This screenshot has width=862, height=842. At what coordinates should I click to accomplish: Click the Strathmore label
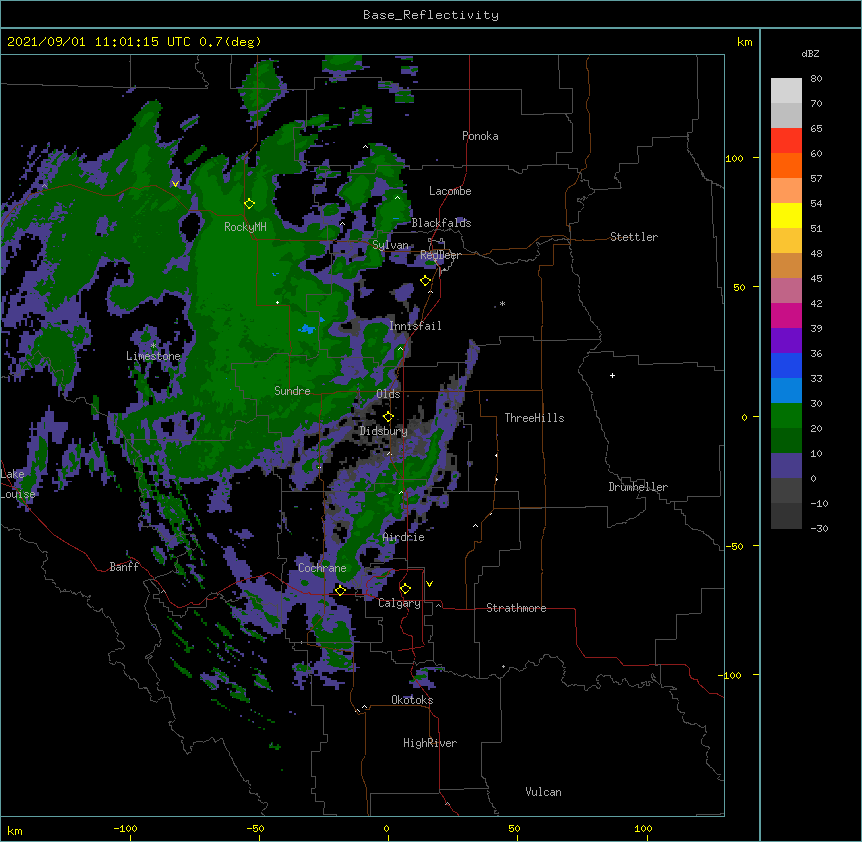tap(516, 608)
